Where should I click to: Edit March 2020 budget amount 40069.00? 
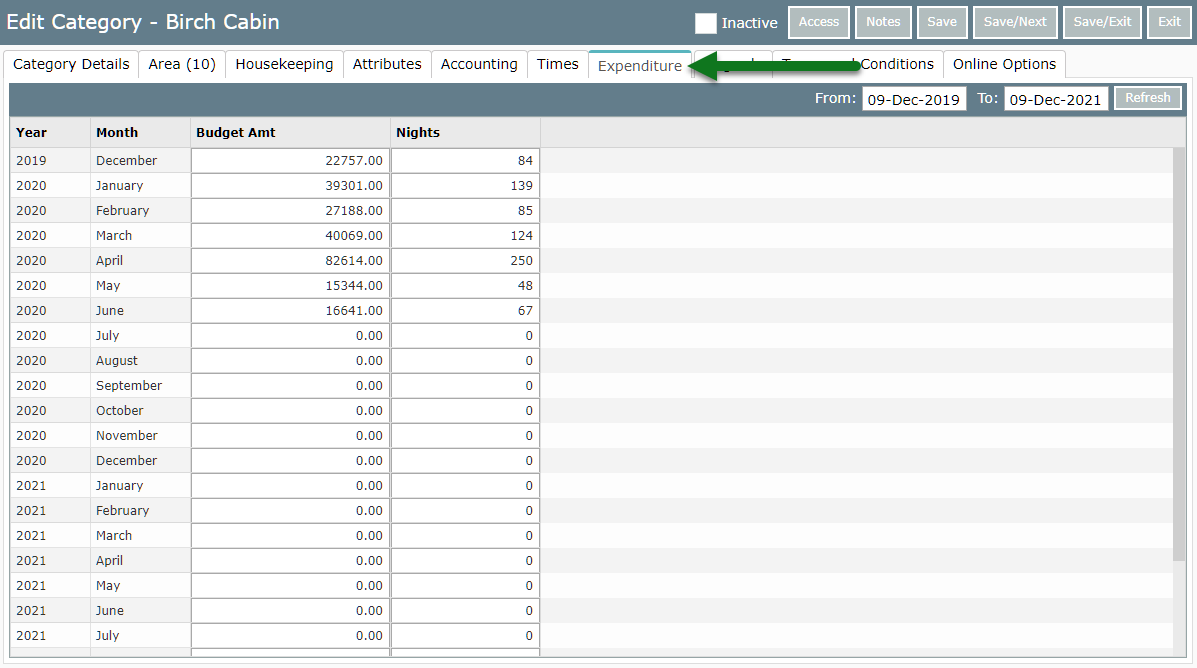click(x=291, y=235)
